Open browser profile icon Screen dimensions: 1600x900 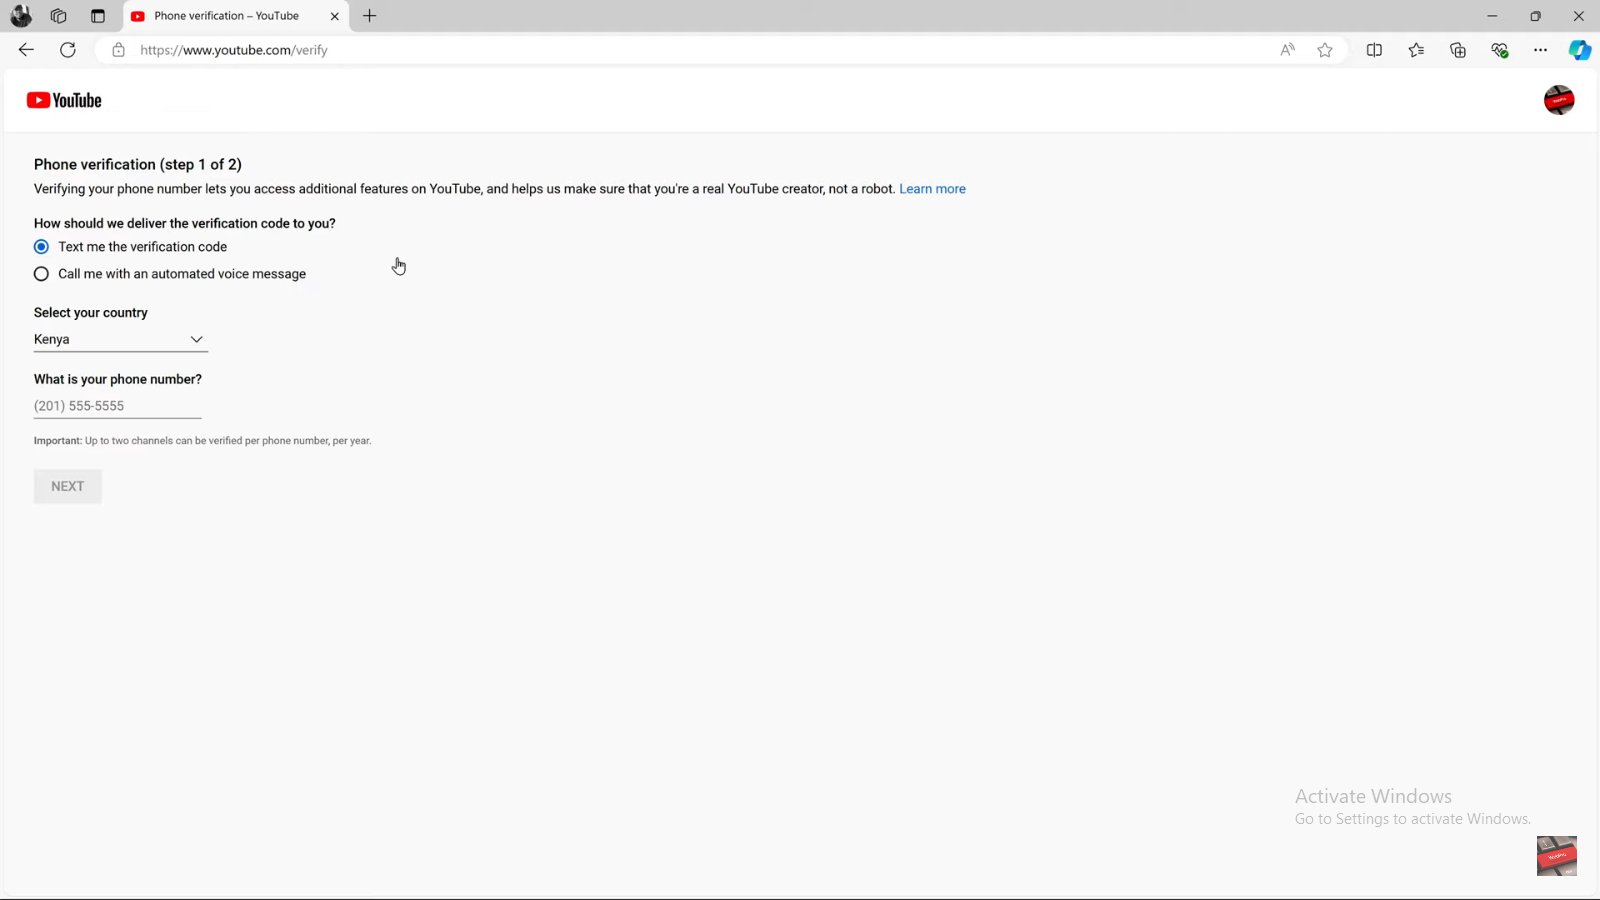[x=20, y=16]
